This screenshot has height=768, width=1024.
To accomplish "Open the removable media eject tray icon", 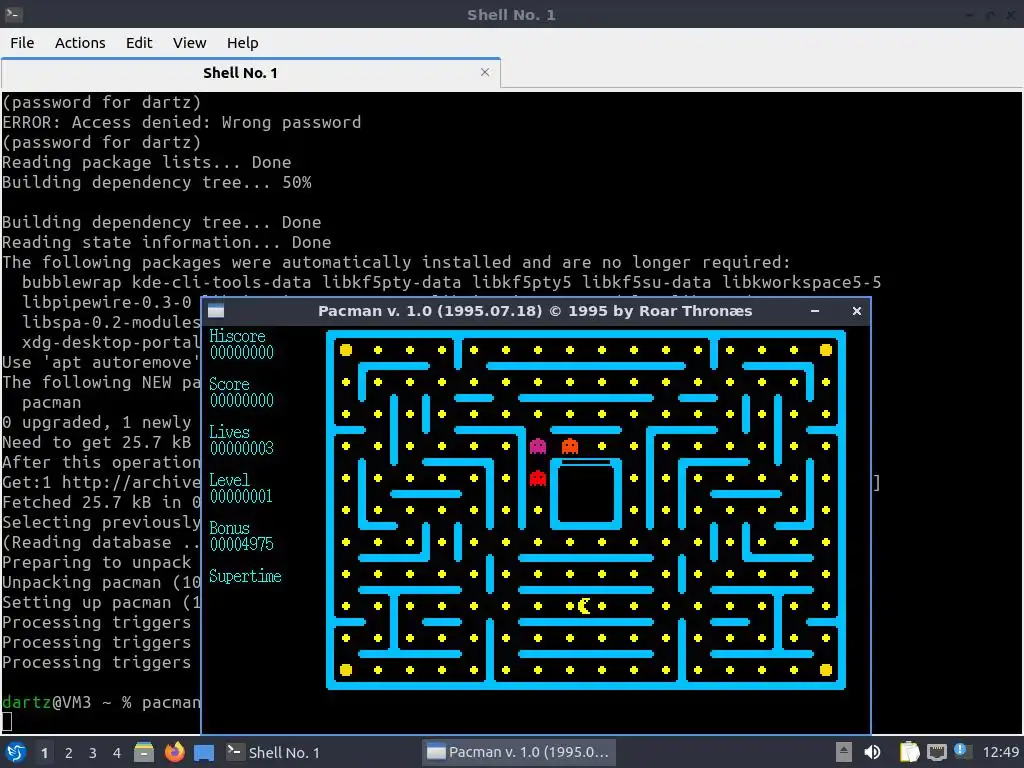I will [x=844, y=752].
